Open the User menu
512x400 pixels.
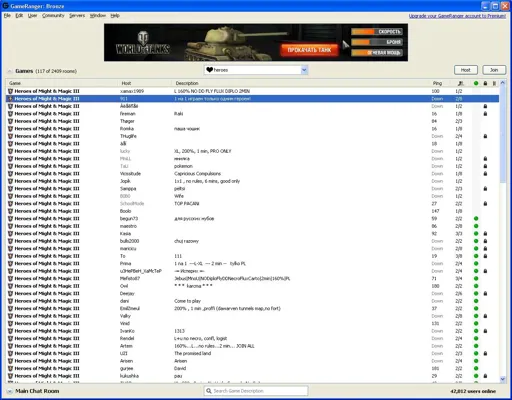point(32,16)
